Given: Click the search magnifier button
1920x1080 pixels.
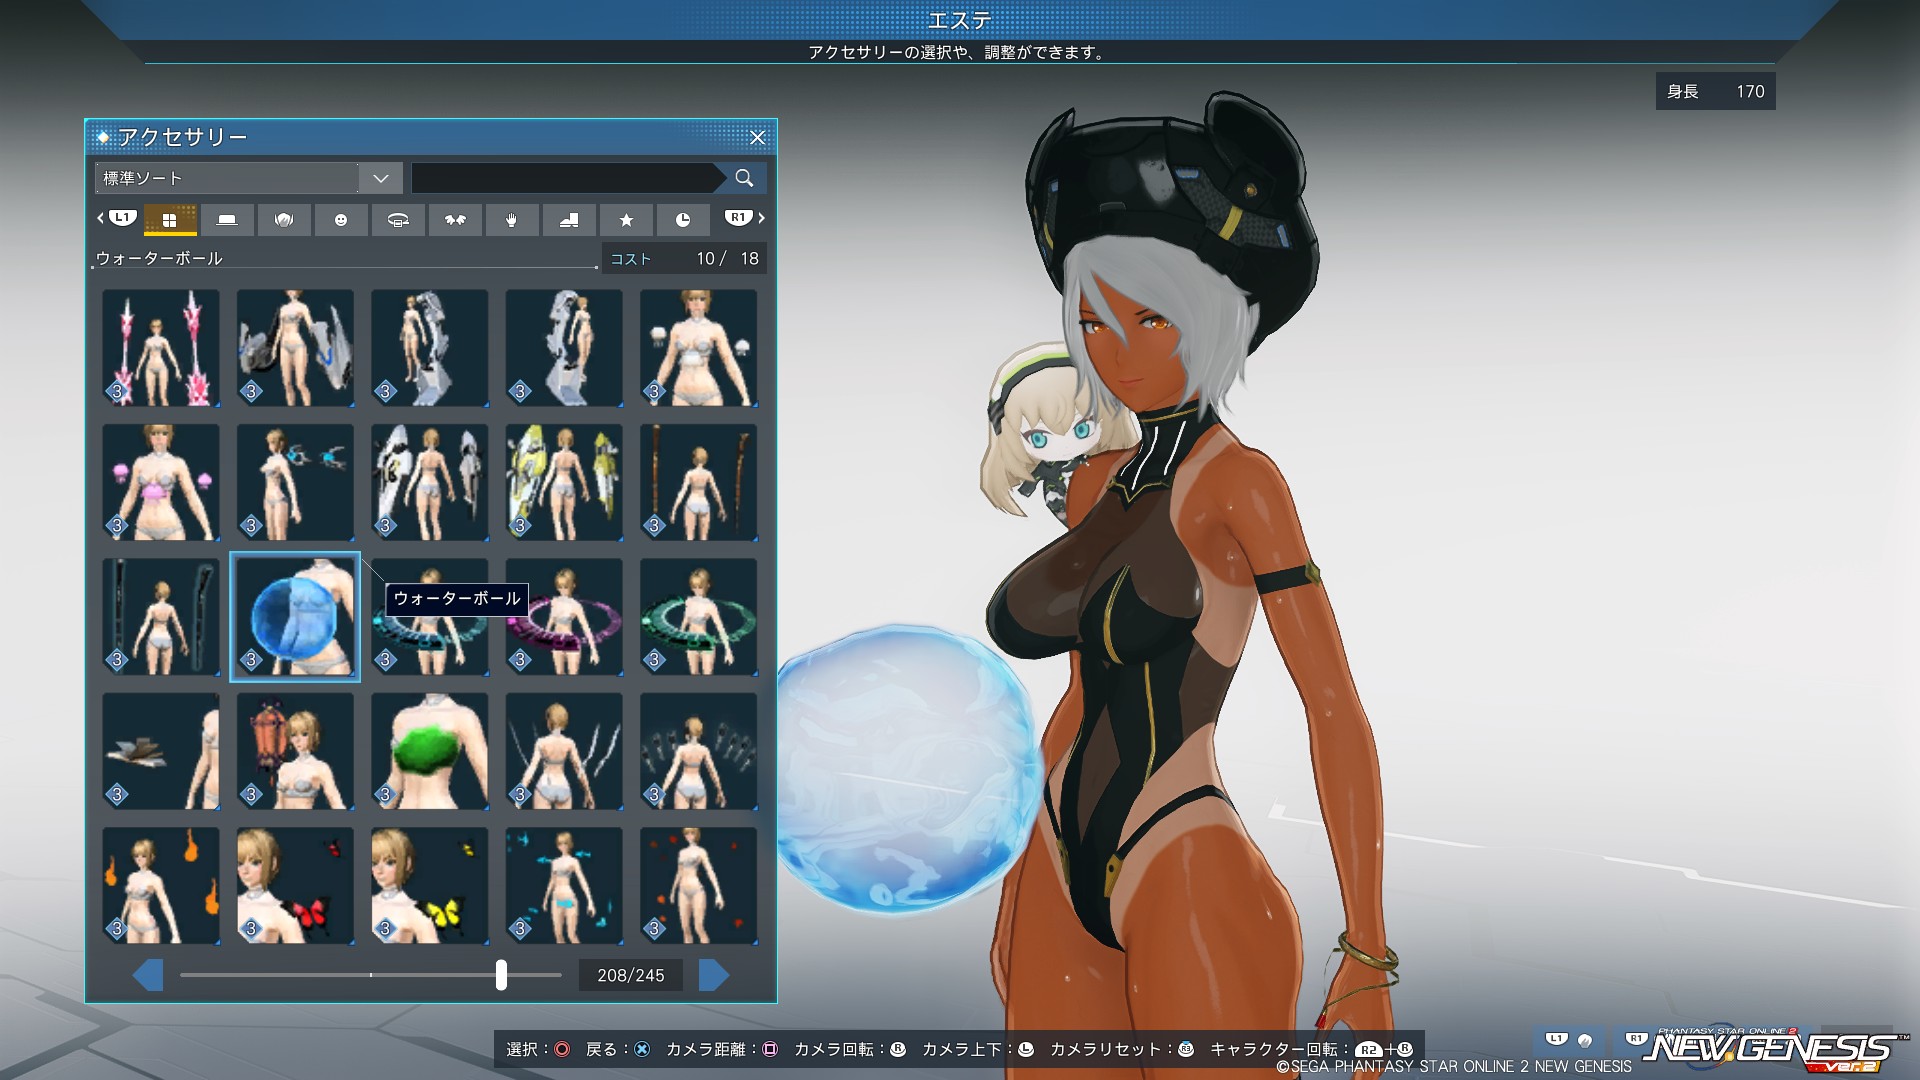Looking at the screenshot, I should tap(744, 178).
